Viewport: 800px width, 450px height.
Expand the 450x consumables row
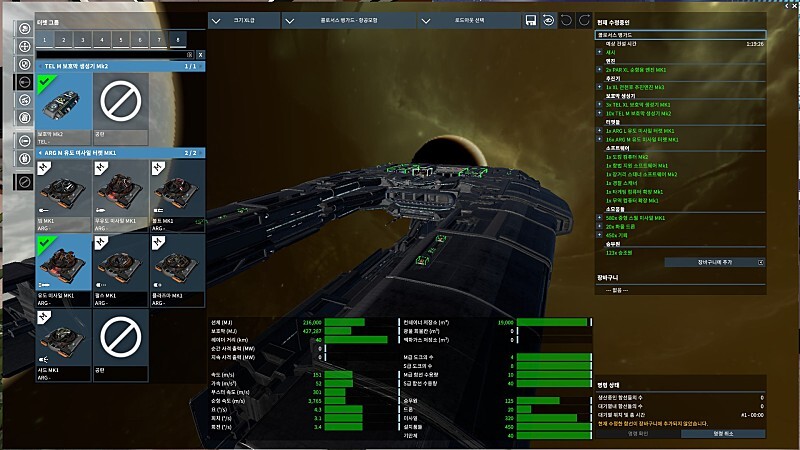[x=599, y=235]
